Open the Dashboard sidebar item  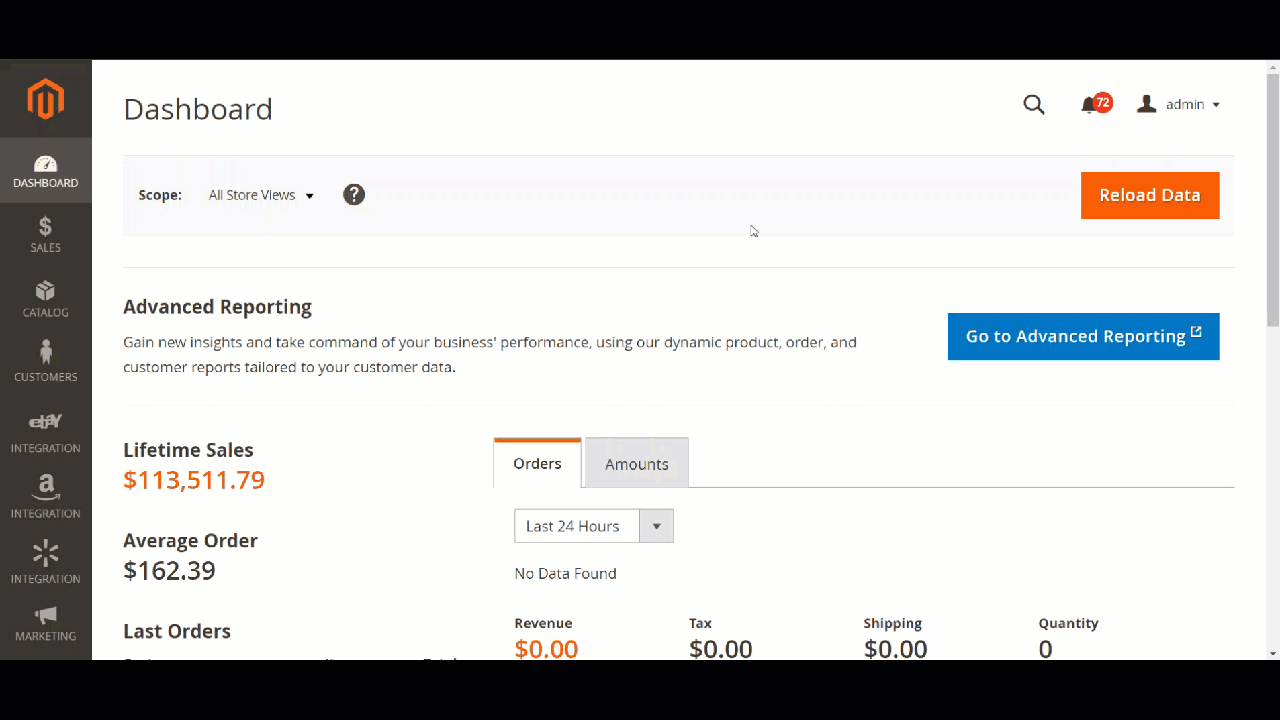click(45, 170)
